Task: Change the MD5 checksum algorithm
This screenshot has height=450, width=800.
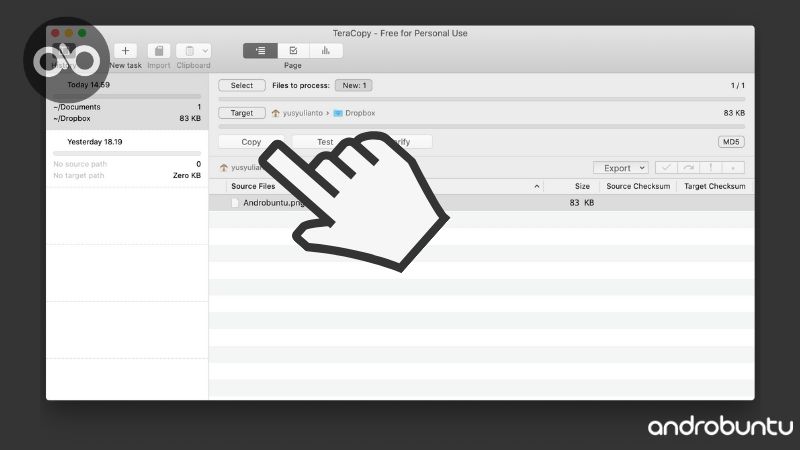Action: tap(731, 142)
